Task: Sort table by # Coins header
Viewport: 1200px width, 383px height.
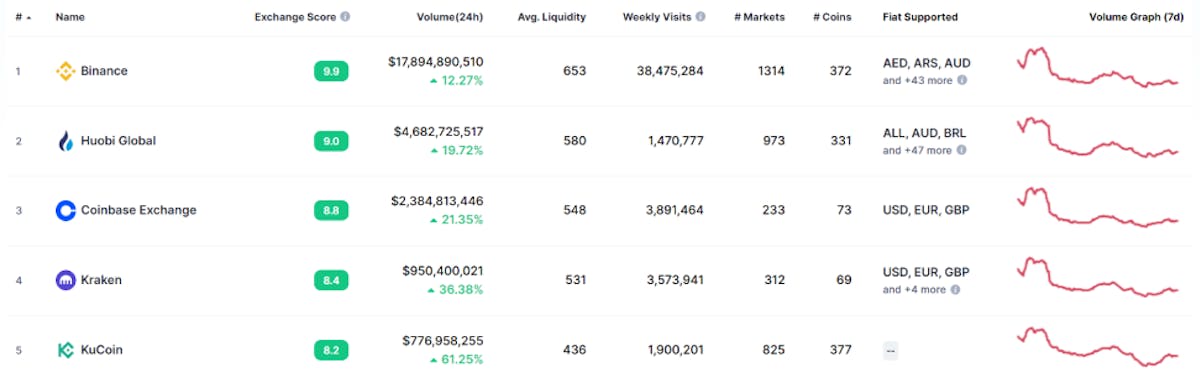Action: click(831, 17)
